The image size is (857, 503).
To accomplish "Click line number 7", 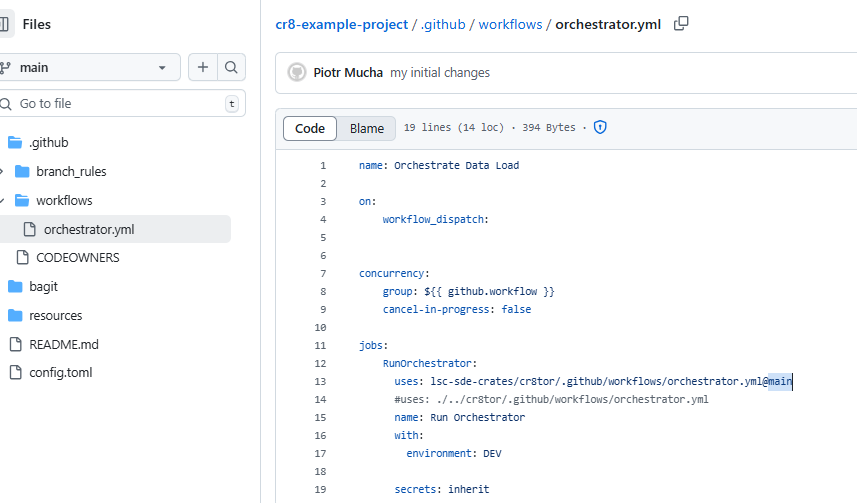I will [x=323, y=274].
